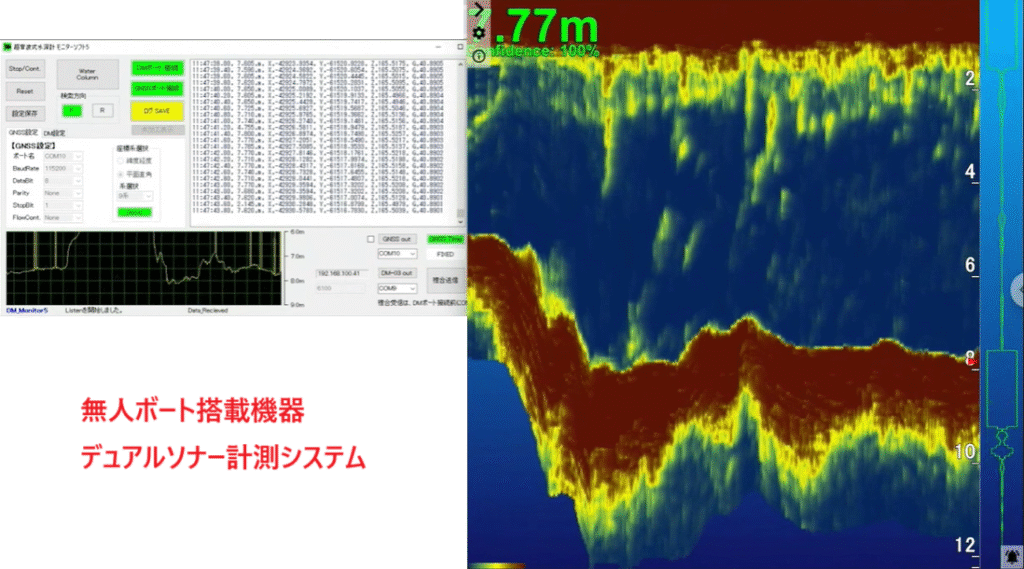The width and height of the screenshot is (1024, 569).
Task: Click the IP address field 192.168.100.41
Action: [337, 273]
